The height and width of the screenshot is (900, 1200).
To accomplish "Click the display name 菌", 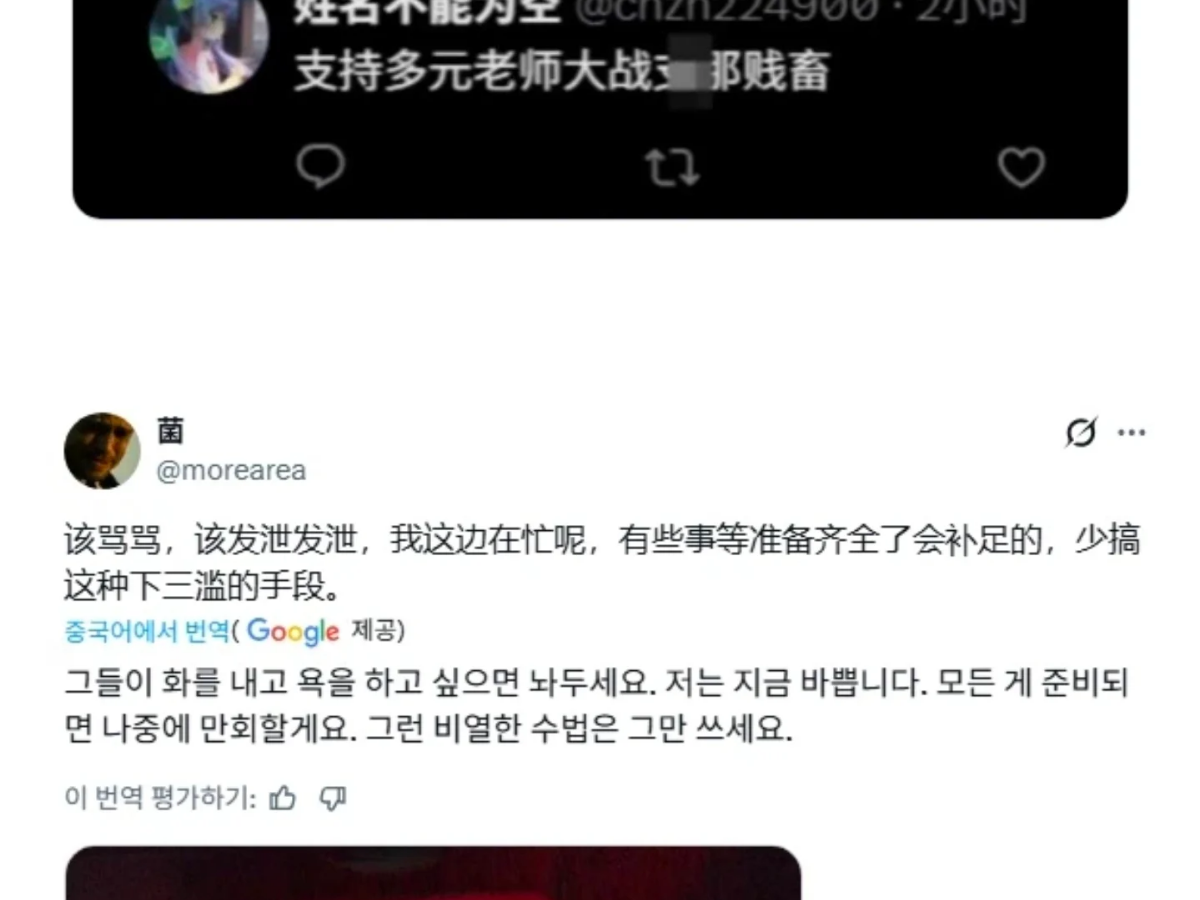I will (171, 431).
